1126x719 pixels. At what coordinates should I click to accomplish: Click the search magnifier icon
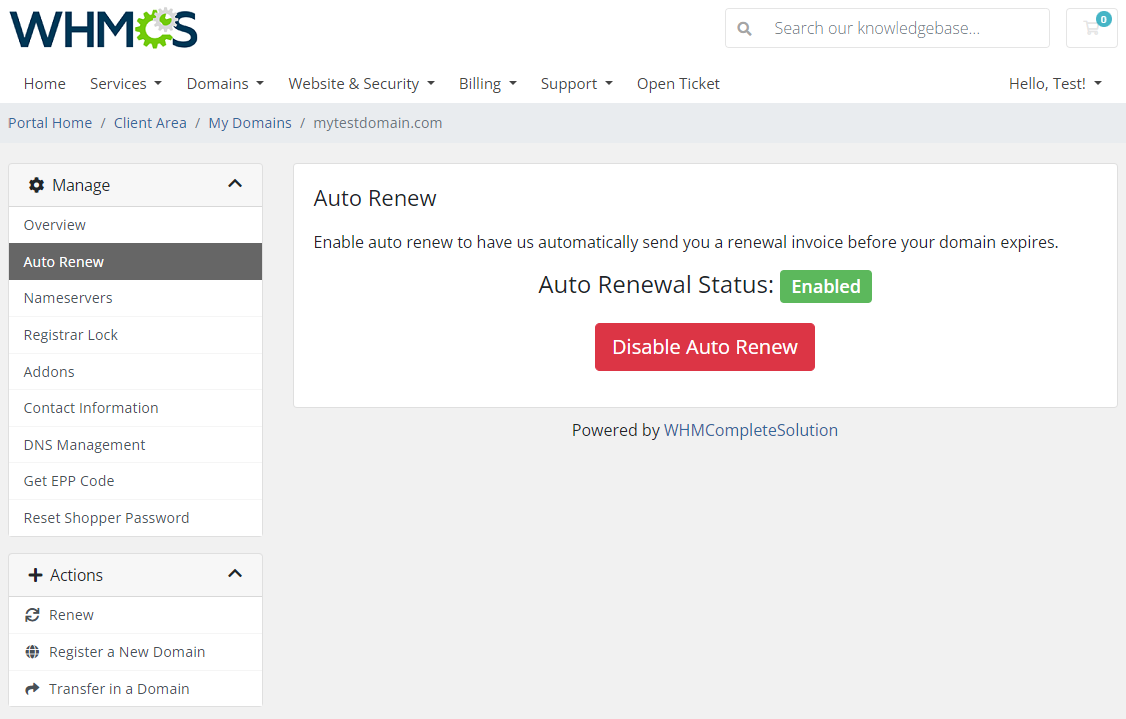point(744,28)
